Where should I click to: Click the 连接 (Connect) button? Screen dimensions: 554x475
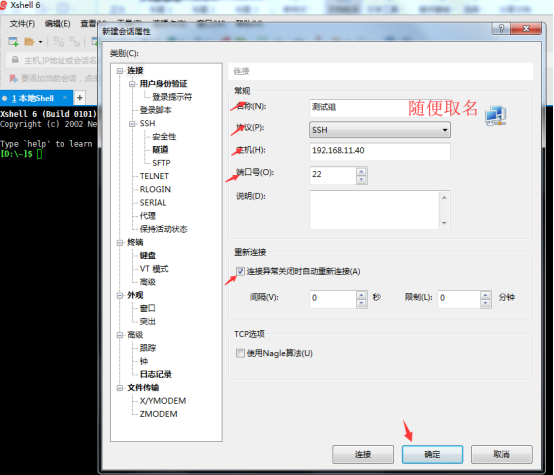tap(363, 454)
